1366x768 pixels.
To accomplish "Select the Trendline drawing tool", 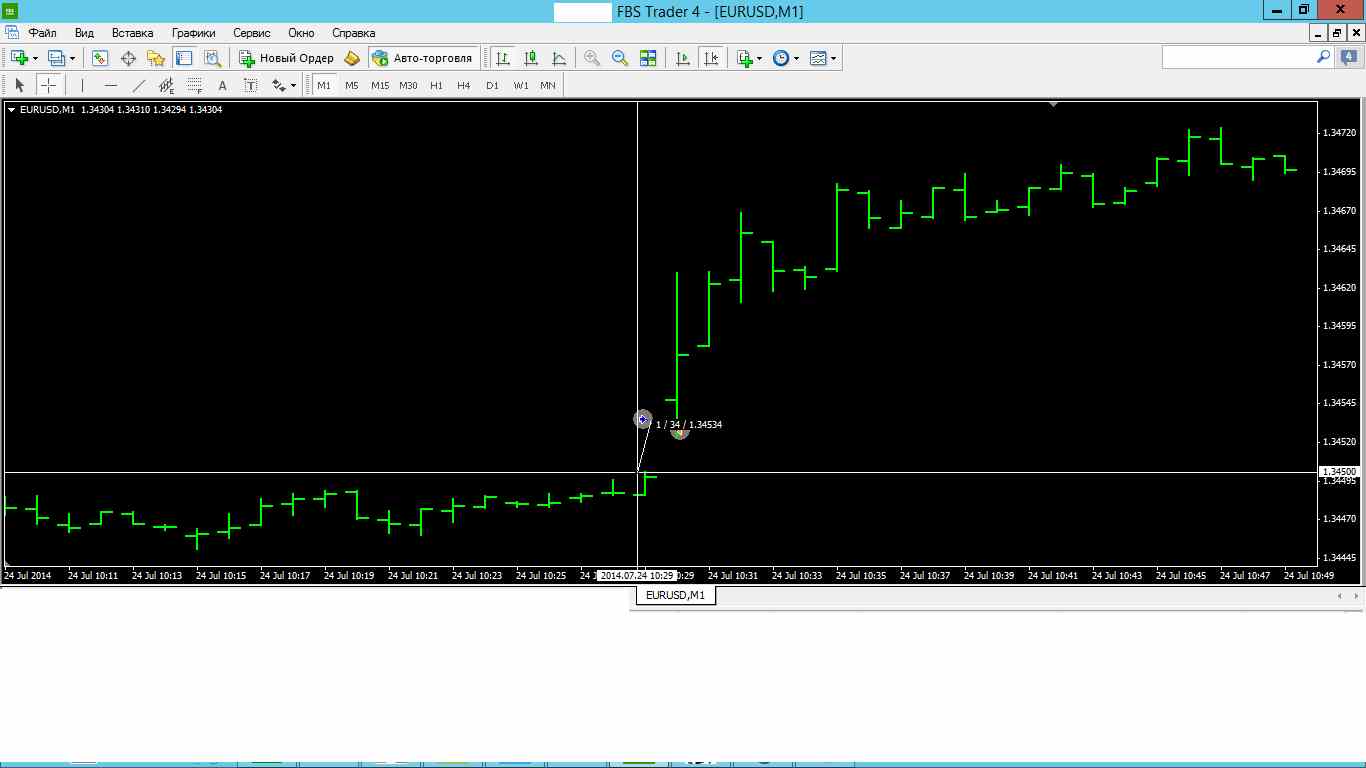I will (x=139, y=85).
